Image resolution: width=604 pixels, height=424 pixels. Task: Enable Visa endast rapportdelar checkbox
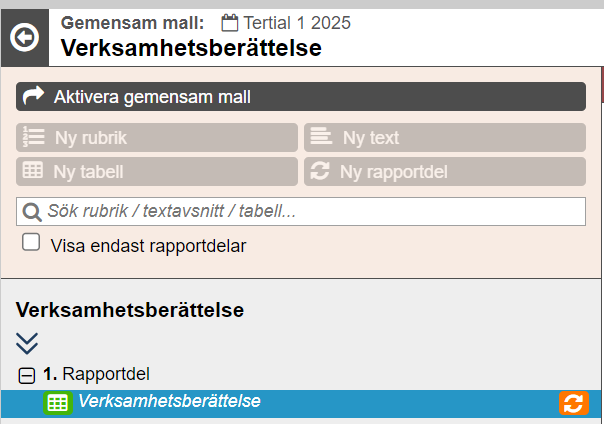click(32, 243)
